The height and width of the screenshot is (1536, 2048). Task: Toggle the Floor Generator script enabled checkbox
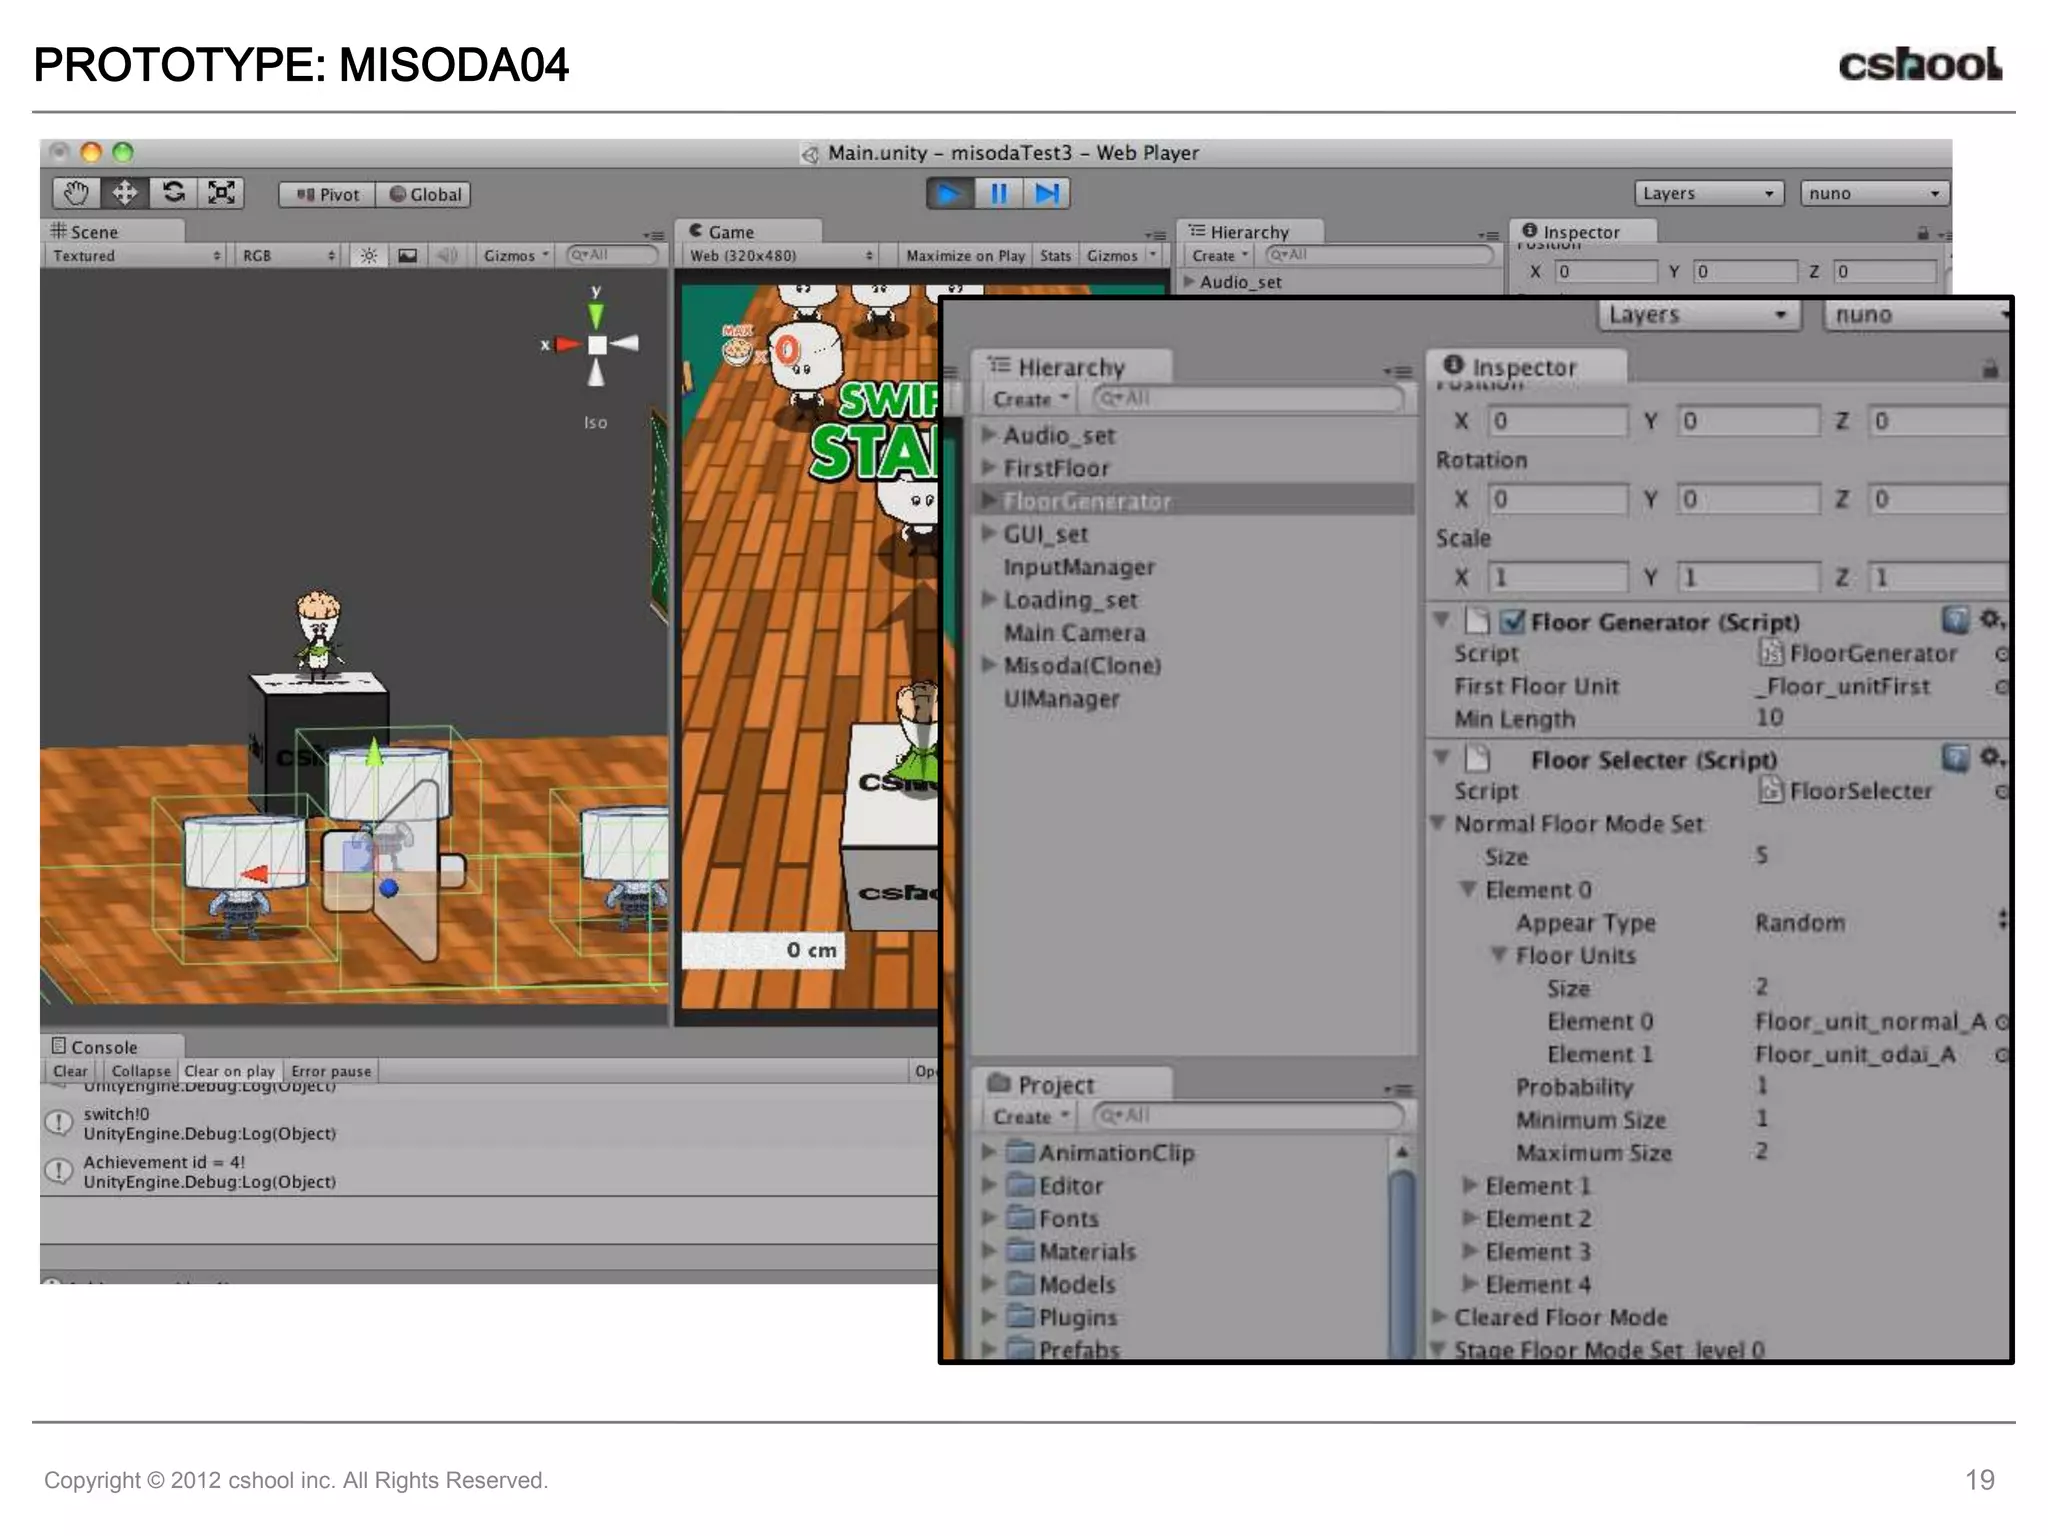click(x=1513, y=622)
